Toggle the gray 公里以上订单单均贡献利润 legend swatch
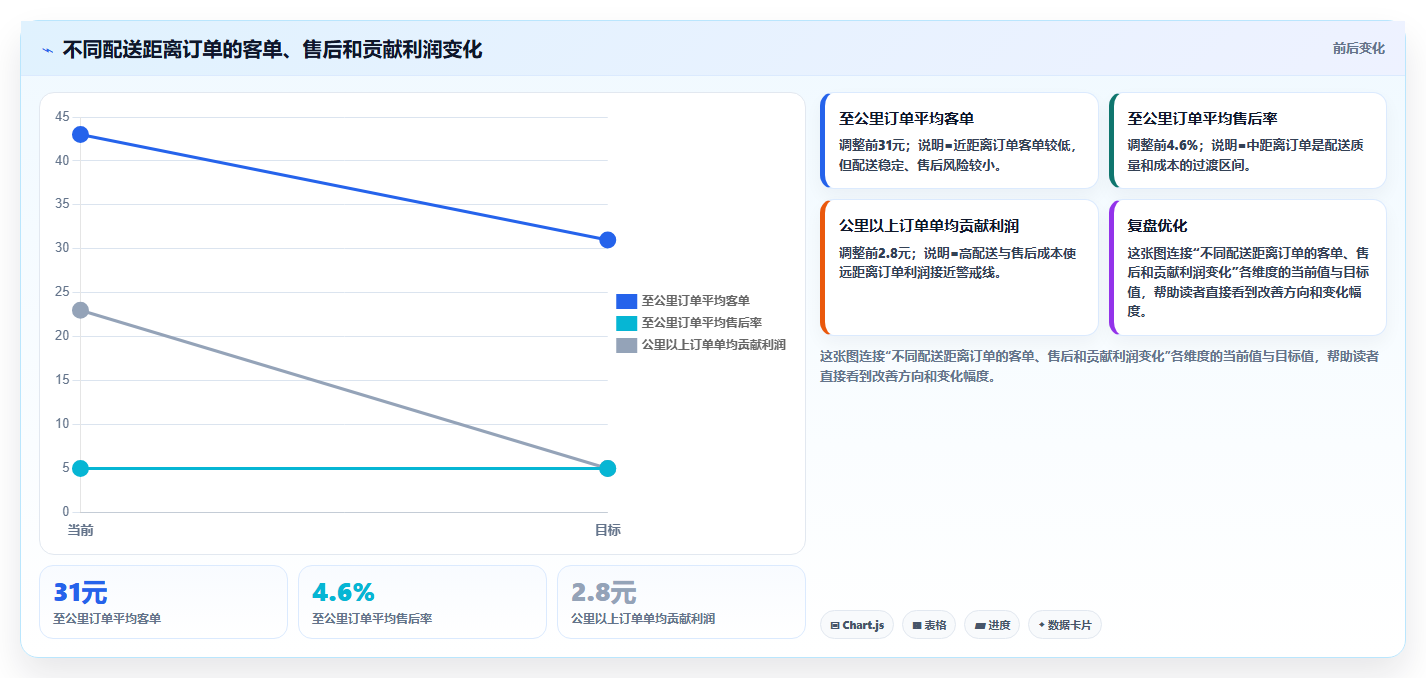 pyautogui.click(x=626, y=345)
